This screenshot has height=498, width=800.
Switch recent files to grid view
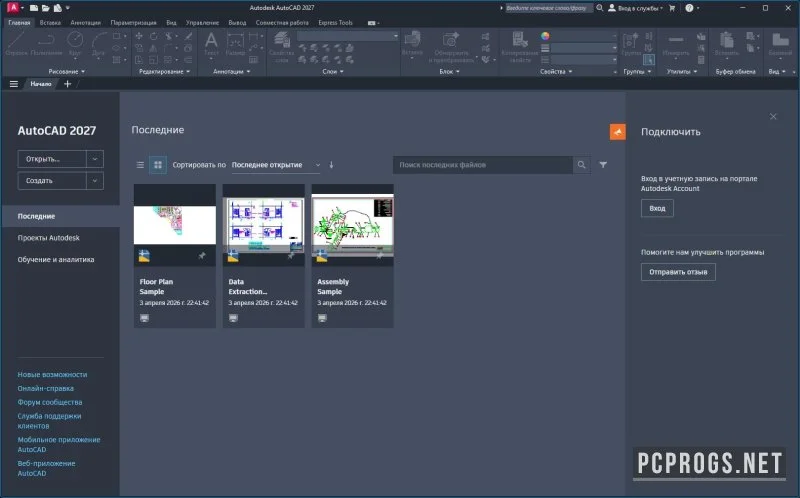(x=158, y=165)
